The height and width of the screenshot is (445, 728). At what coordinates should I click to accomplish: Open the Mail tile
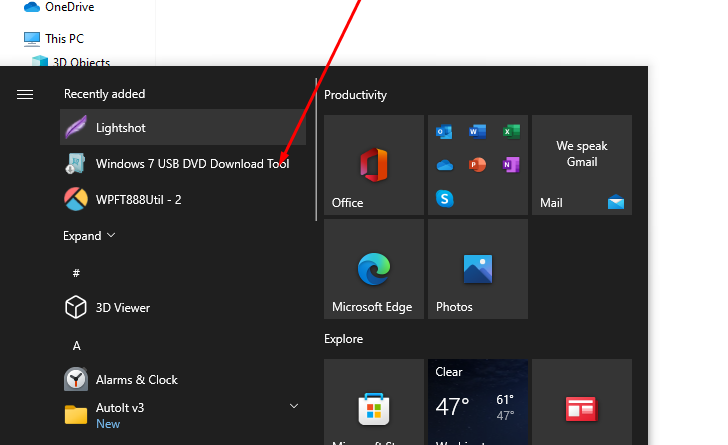(x=582, y=165)
